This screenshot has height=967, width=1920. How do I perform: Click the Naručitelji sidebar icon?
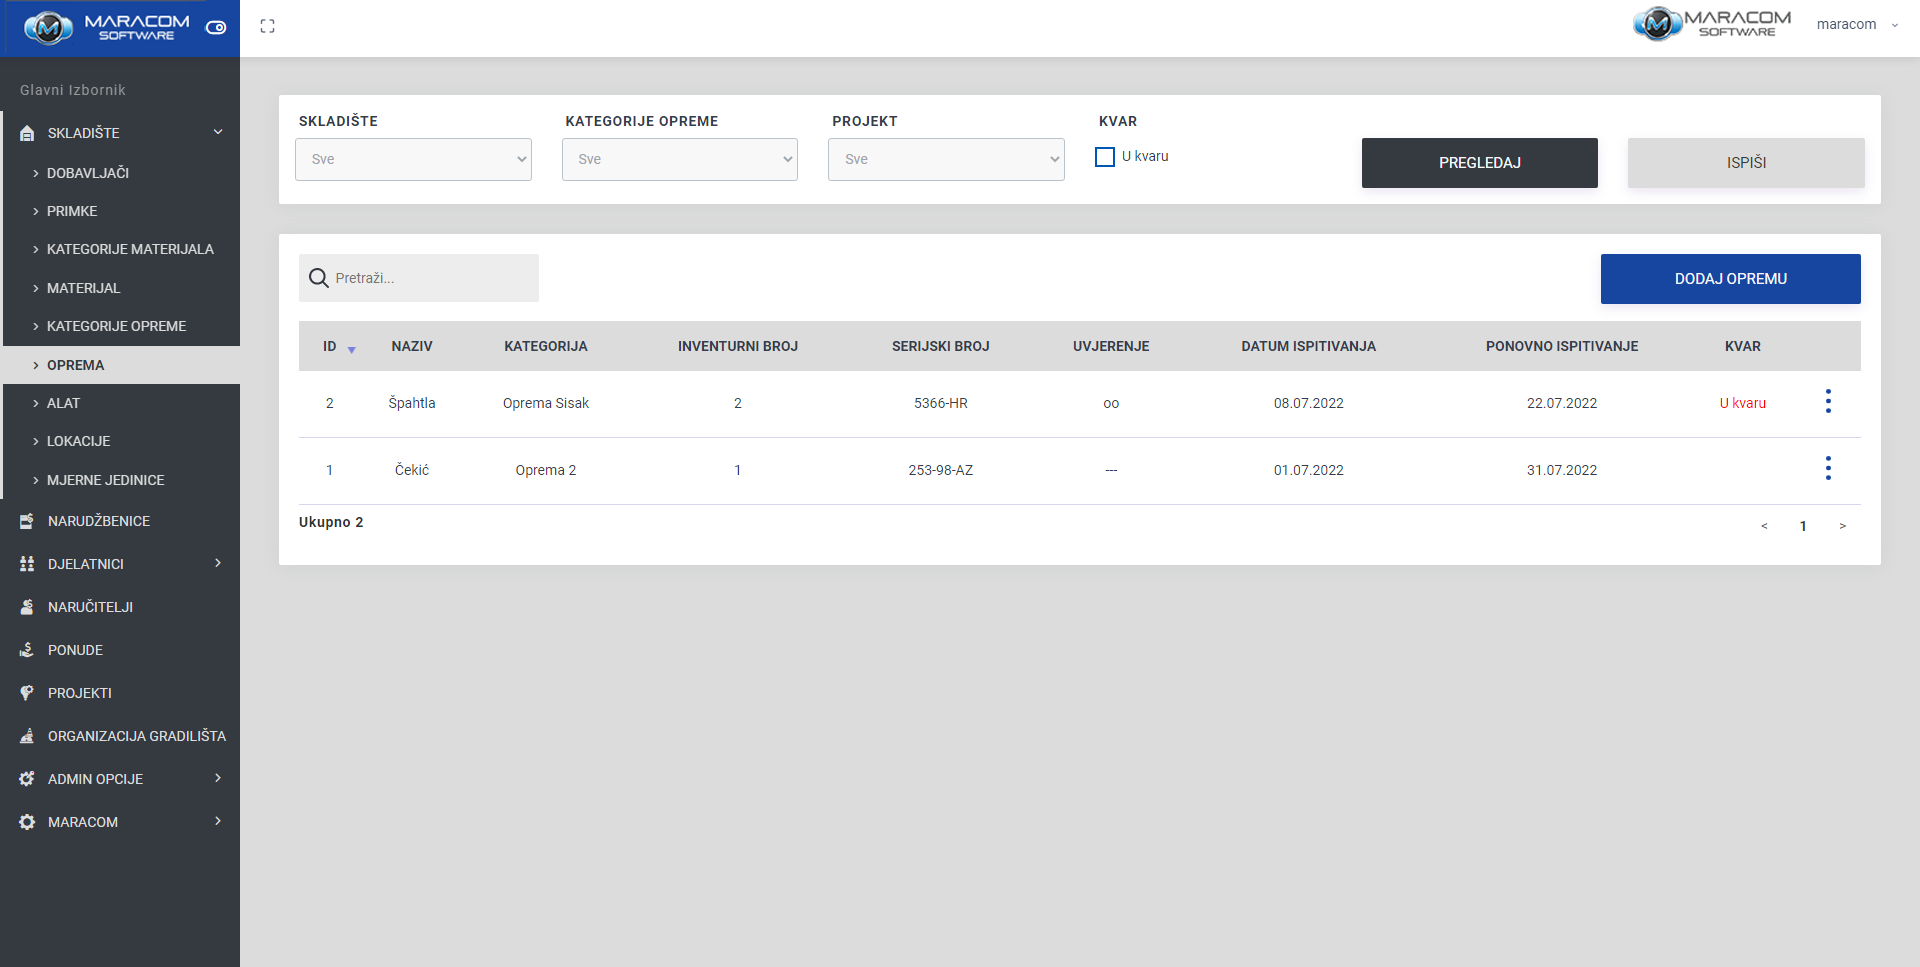(27, 607)
